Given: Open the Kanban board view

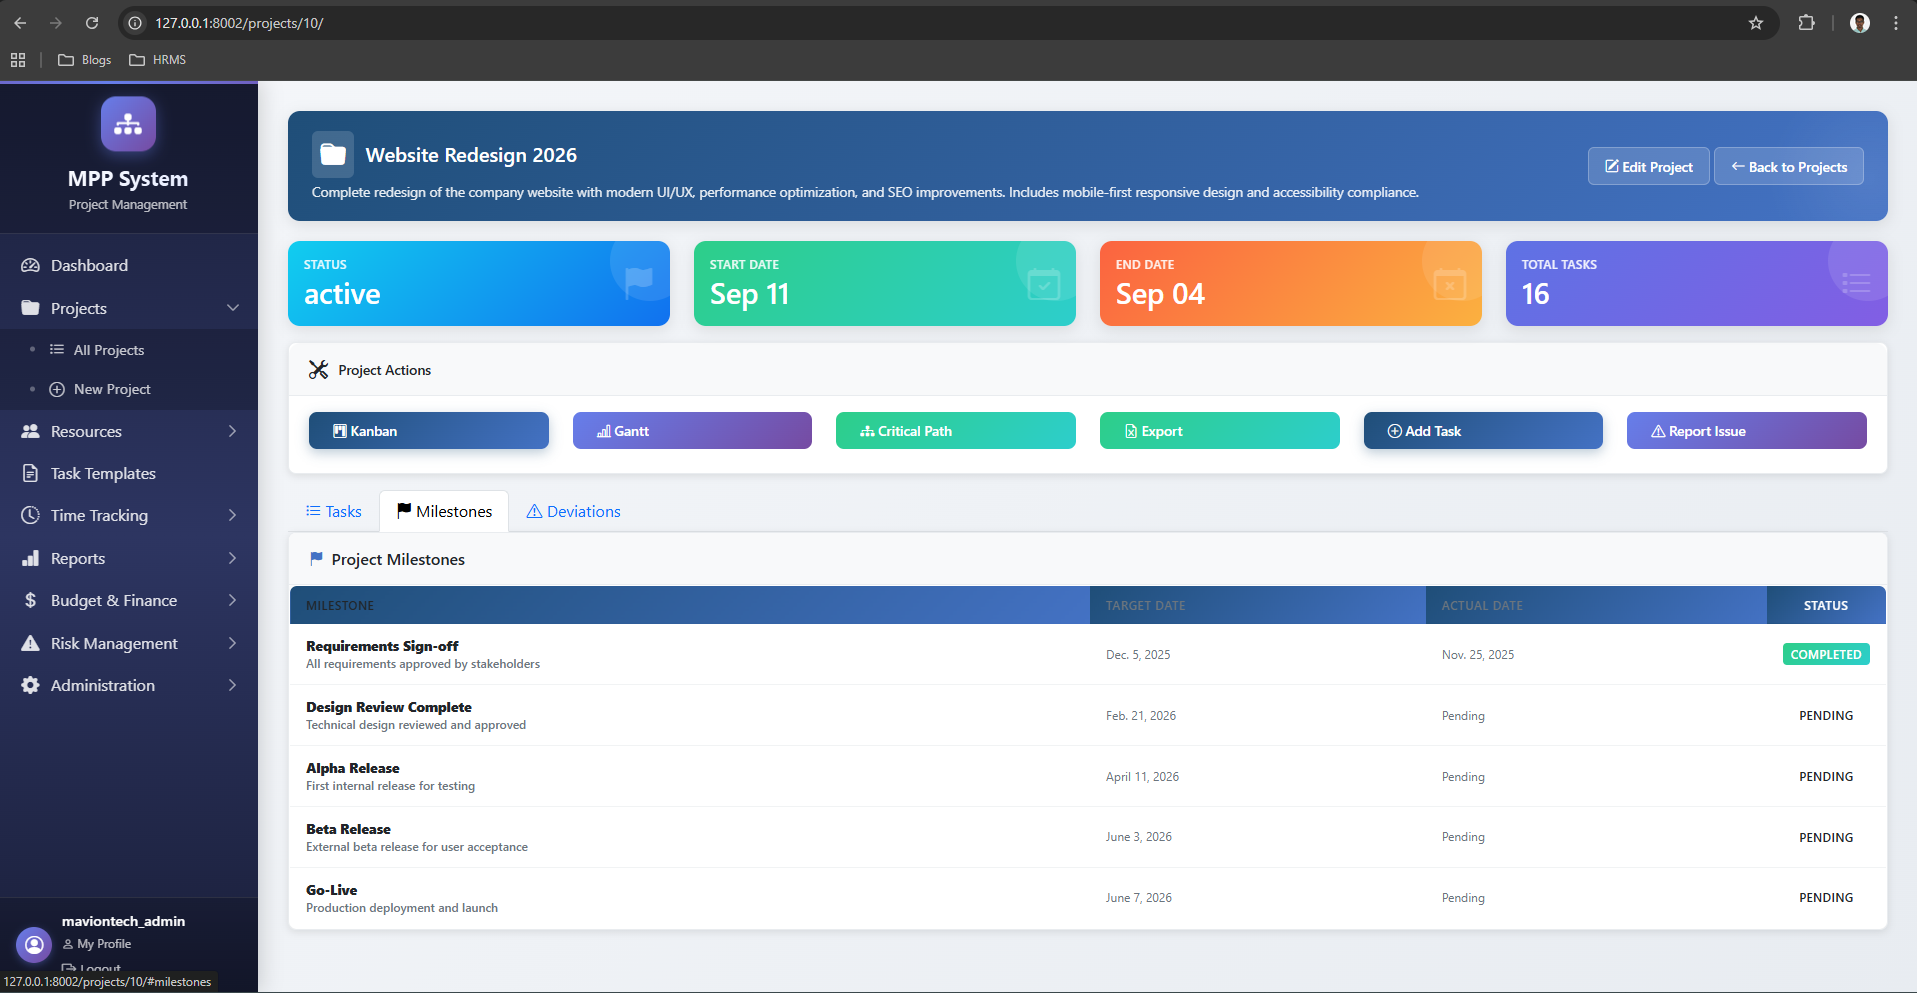Looking at the screenshot, I should [x=428, y=431].
